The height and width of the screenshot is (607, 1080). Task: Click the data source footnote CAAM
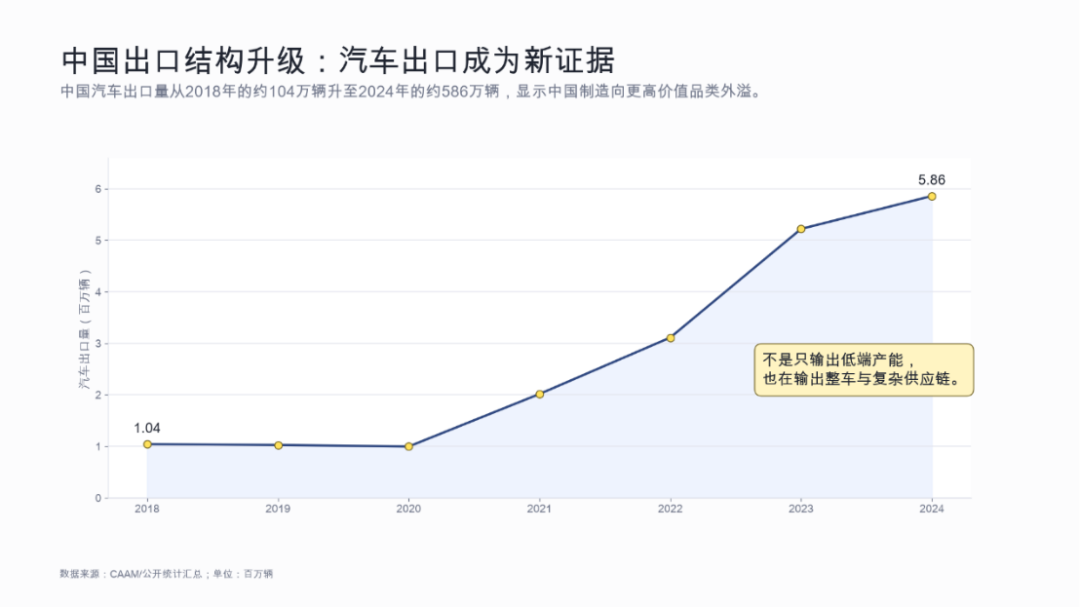tap(166, 573)
